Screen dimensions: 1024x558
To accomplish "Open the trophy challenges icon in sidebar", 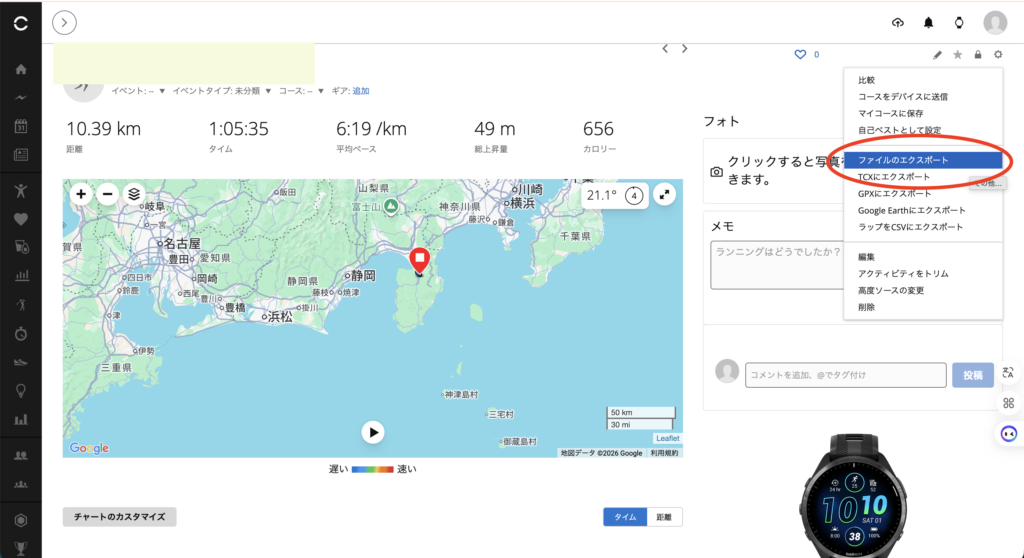I will click(x=21, y=549).
